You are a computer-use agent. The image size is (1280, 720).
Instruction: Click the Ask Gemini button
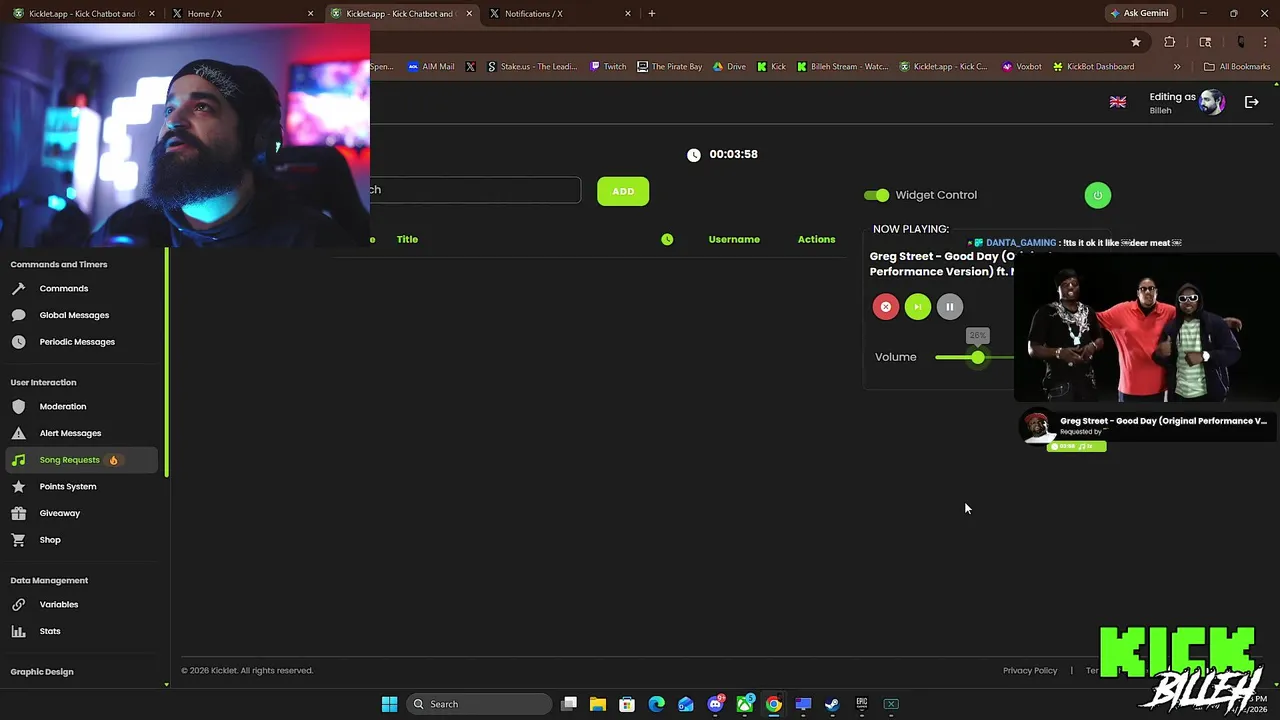coord(1139,14)
